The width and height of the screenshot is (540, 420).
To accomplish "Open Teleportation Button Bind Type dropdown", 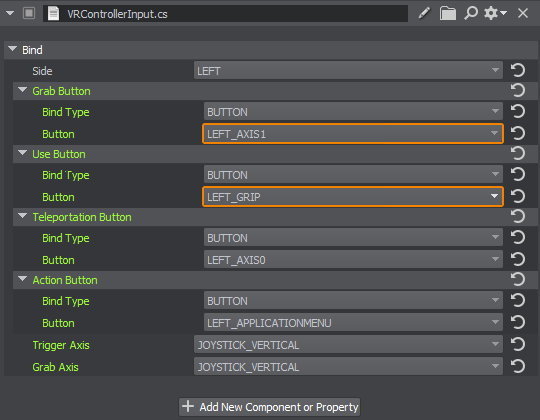I will click(353, 238).
